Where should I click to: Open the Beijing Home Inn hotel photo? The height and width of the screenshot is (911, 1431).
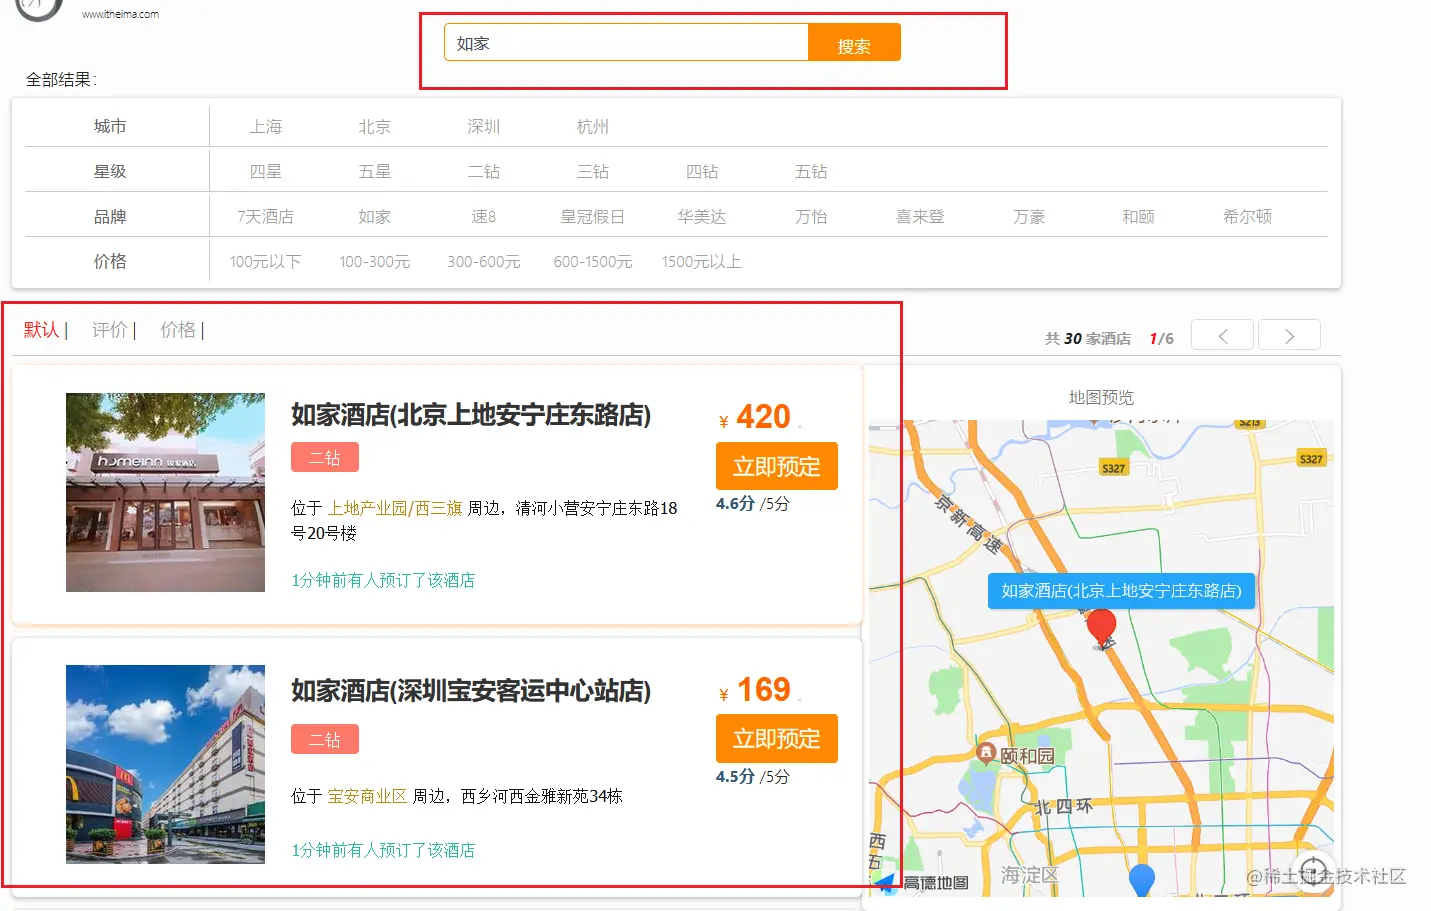[x=166, y=493]
